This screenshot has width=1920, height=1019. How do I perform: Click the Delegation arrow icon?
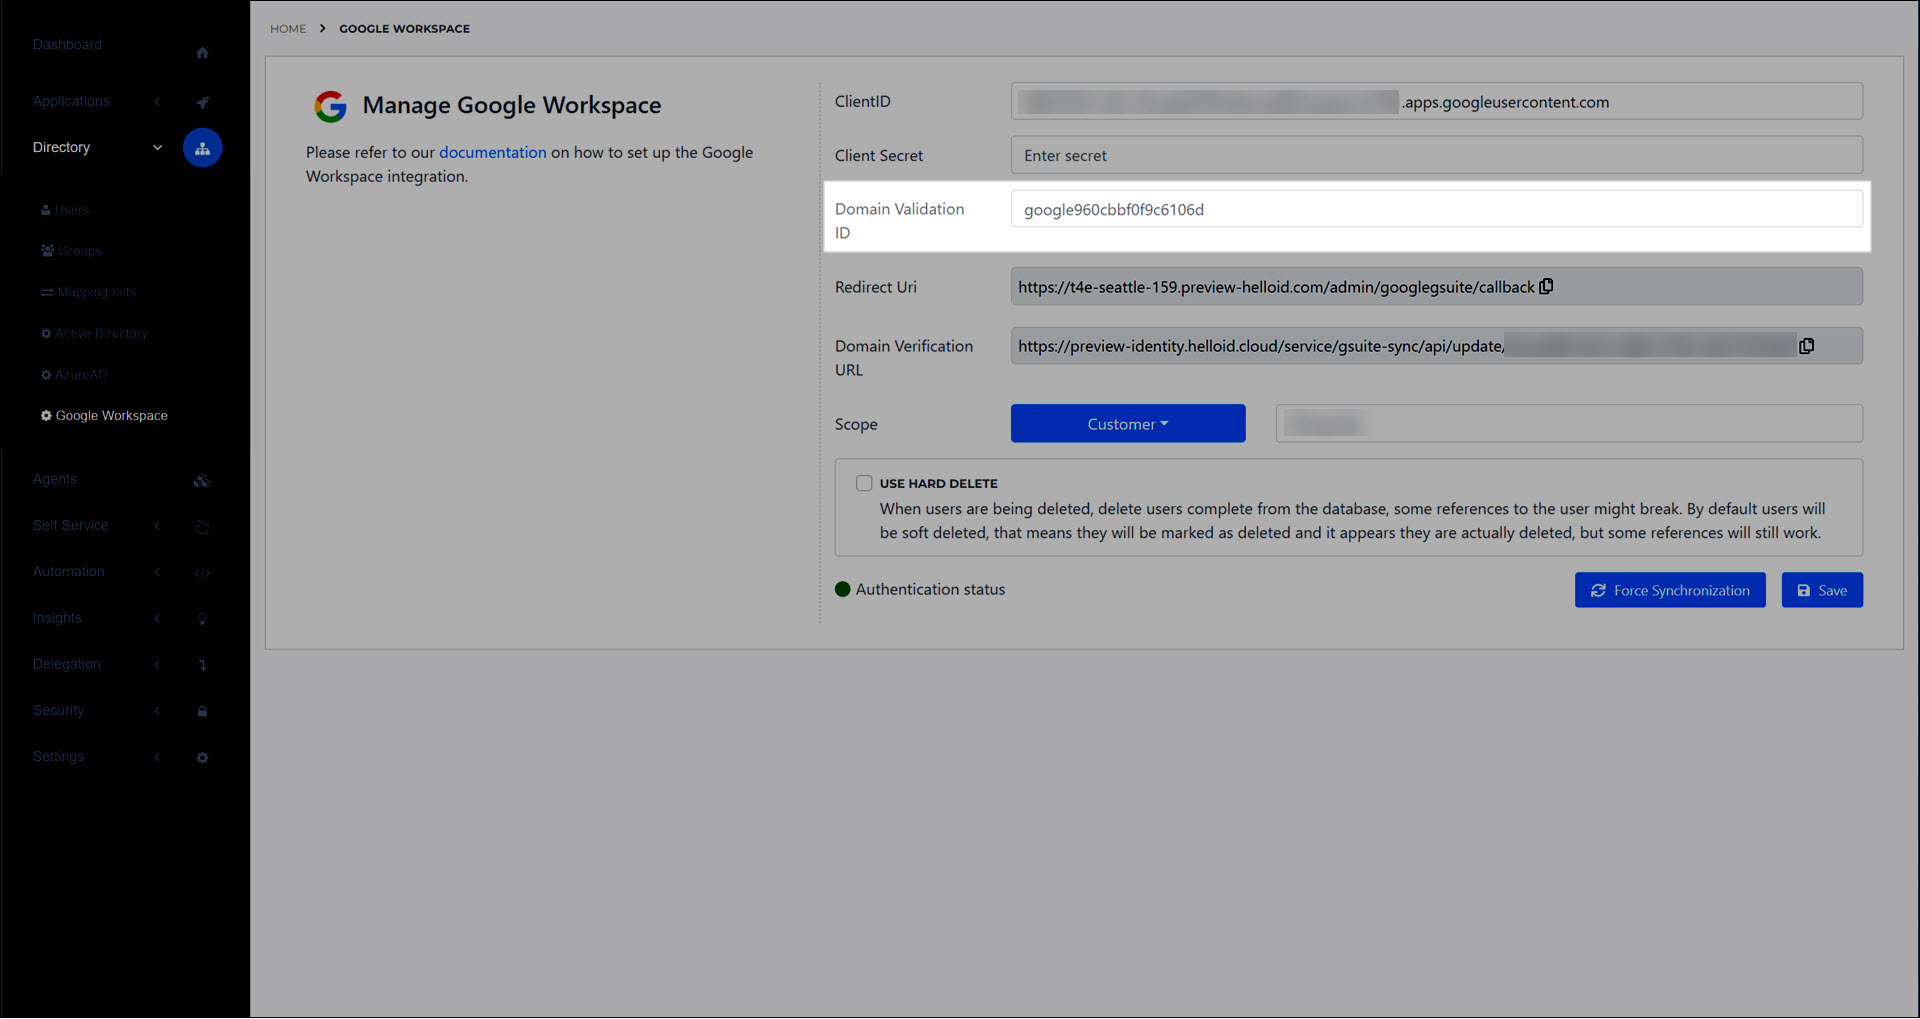202,665
